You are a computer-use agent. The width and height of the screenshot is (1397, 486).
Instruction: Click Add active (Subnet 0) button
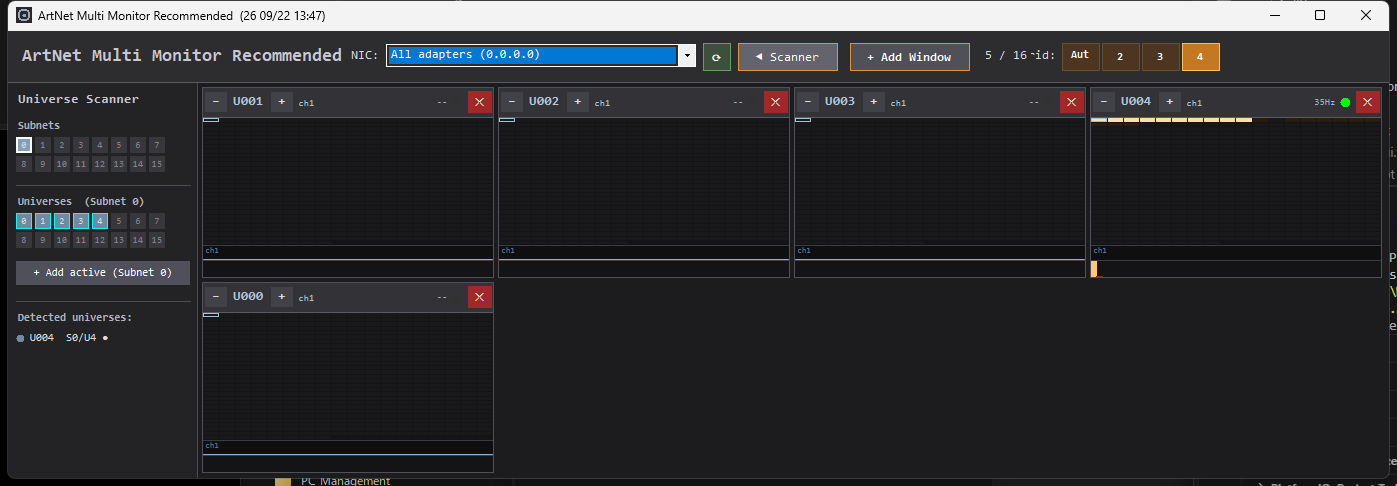coord(103,272)
